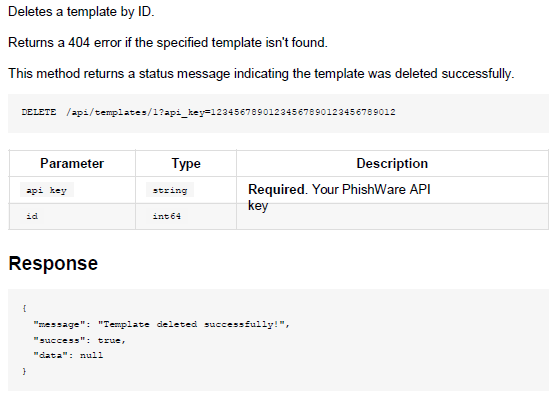
Task: Click the "message" line in JSON response
Action: [161, 325]
